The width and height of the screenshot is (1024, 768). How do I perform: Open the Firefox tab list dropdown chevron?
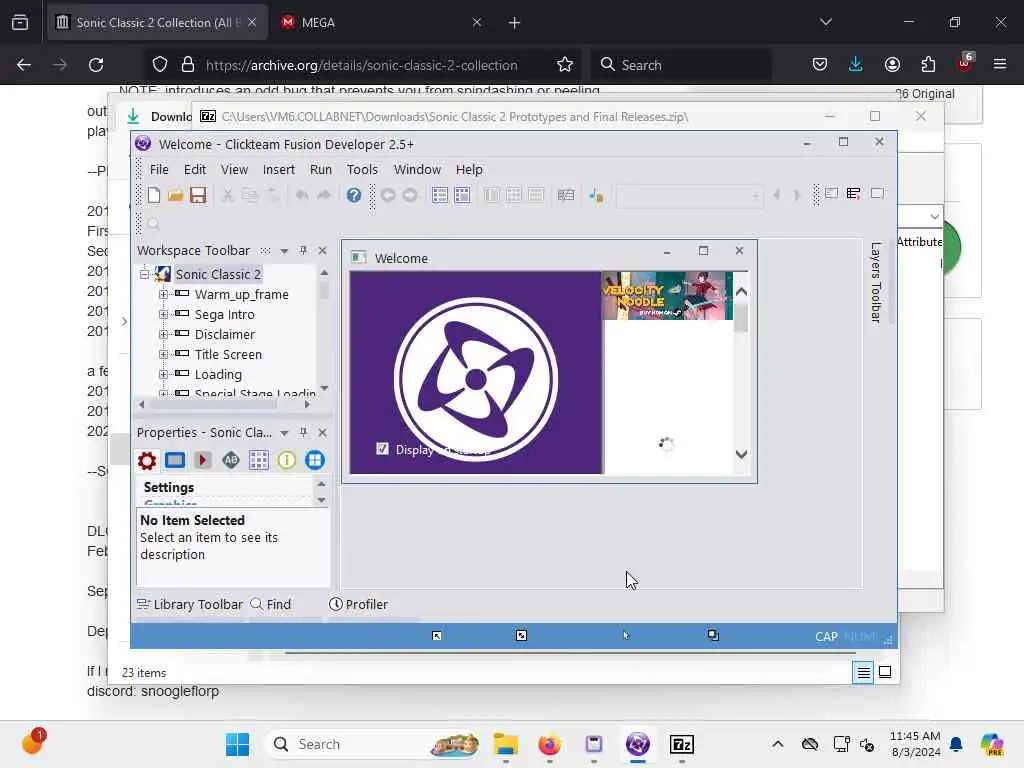pyautogui.click(x=825, y=22)
